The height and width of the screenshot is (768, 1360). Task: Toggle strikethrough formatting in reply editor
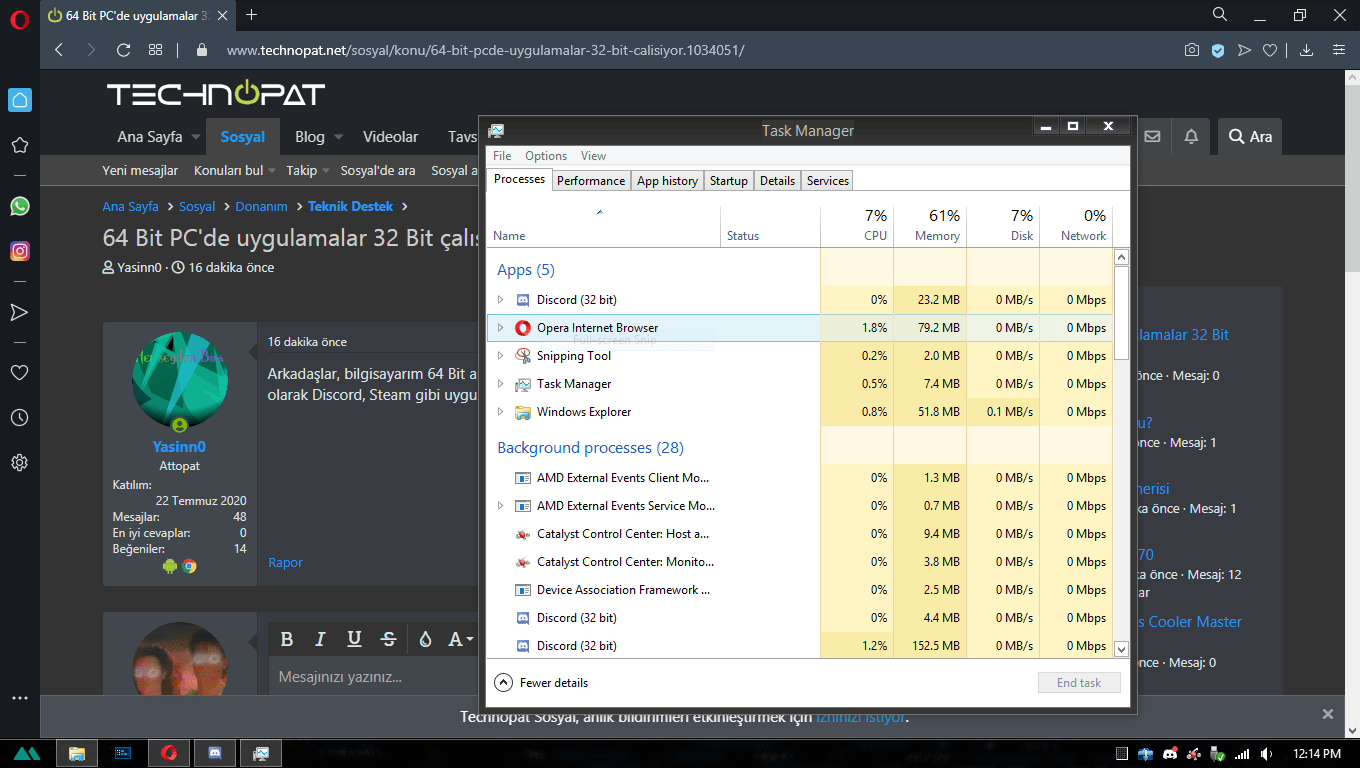(x=388, y=639)
